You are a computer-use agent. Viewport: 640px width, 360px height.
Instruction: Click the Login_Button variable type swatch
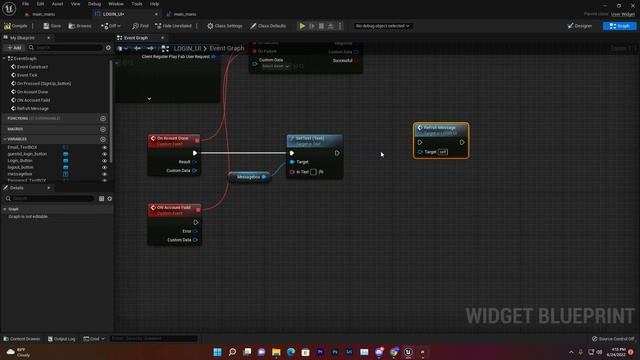pos(65,161)
